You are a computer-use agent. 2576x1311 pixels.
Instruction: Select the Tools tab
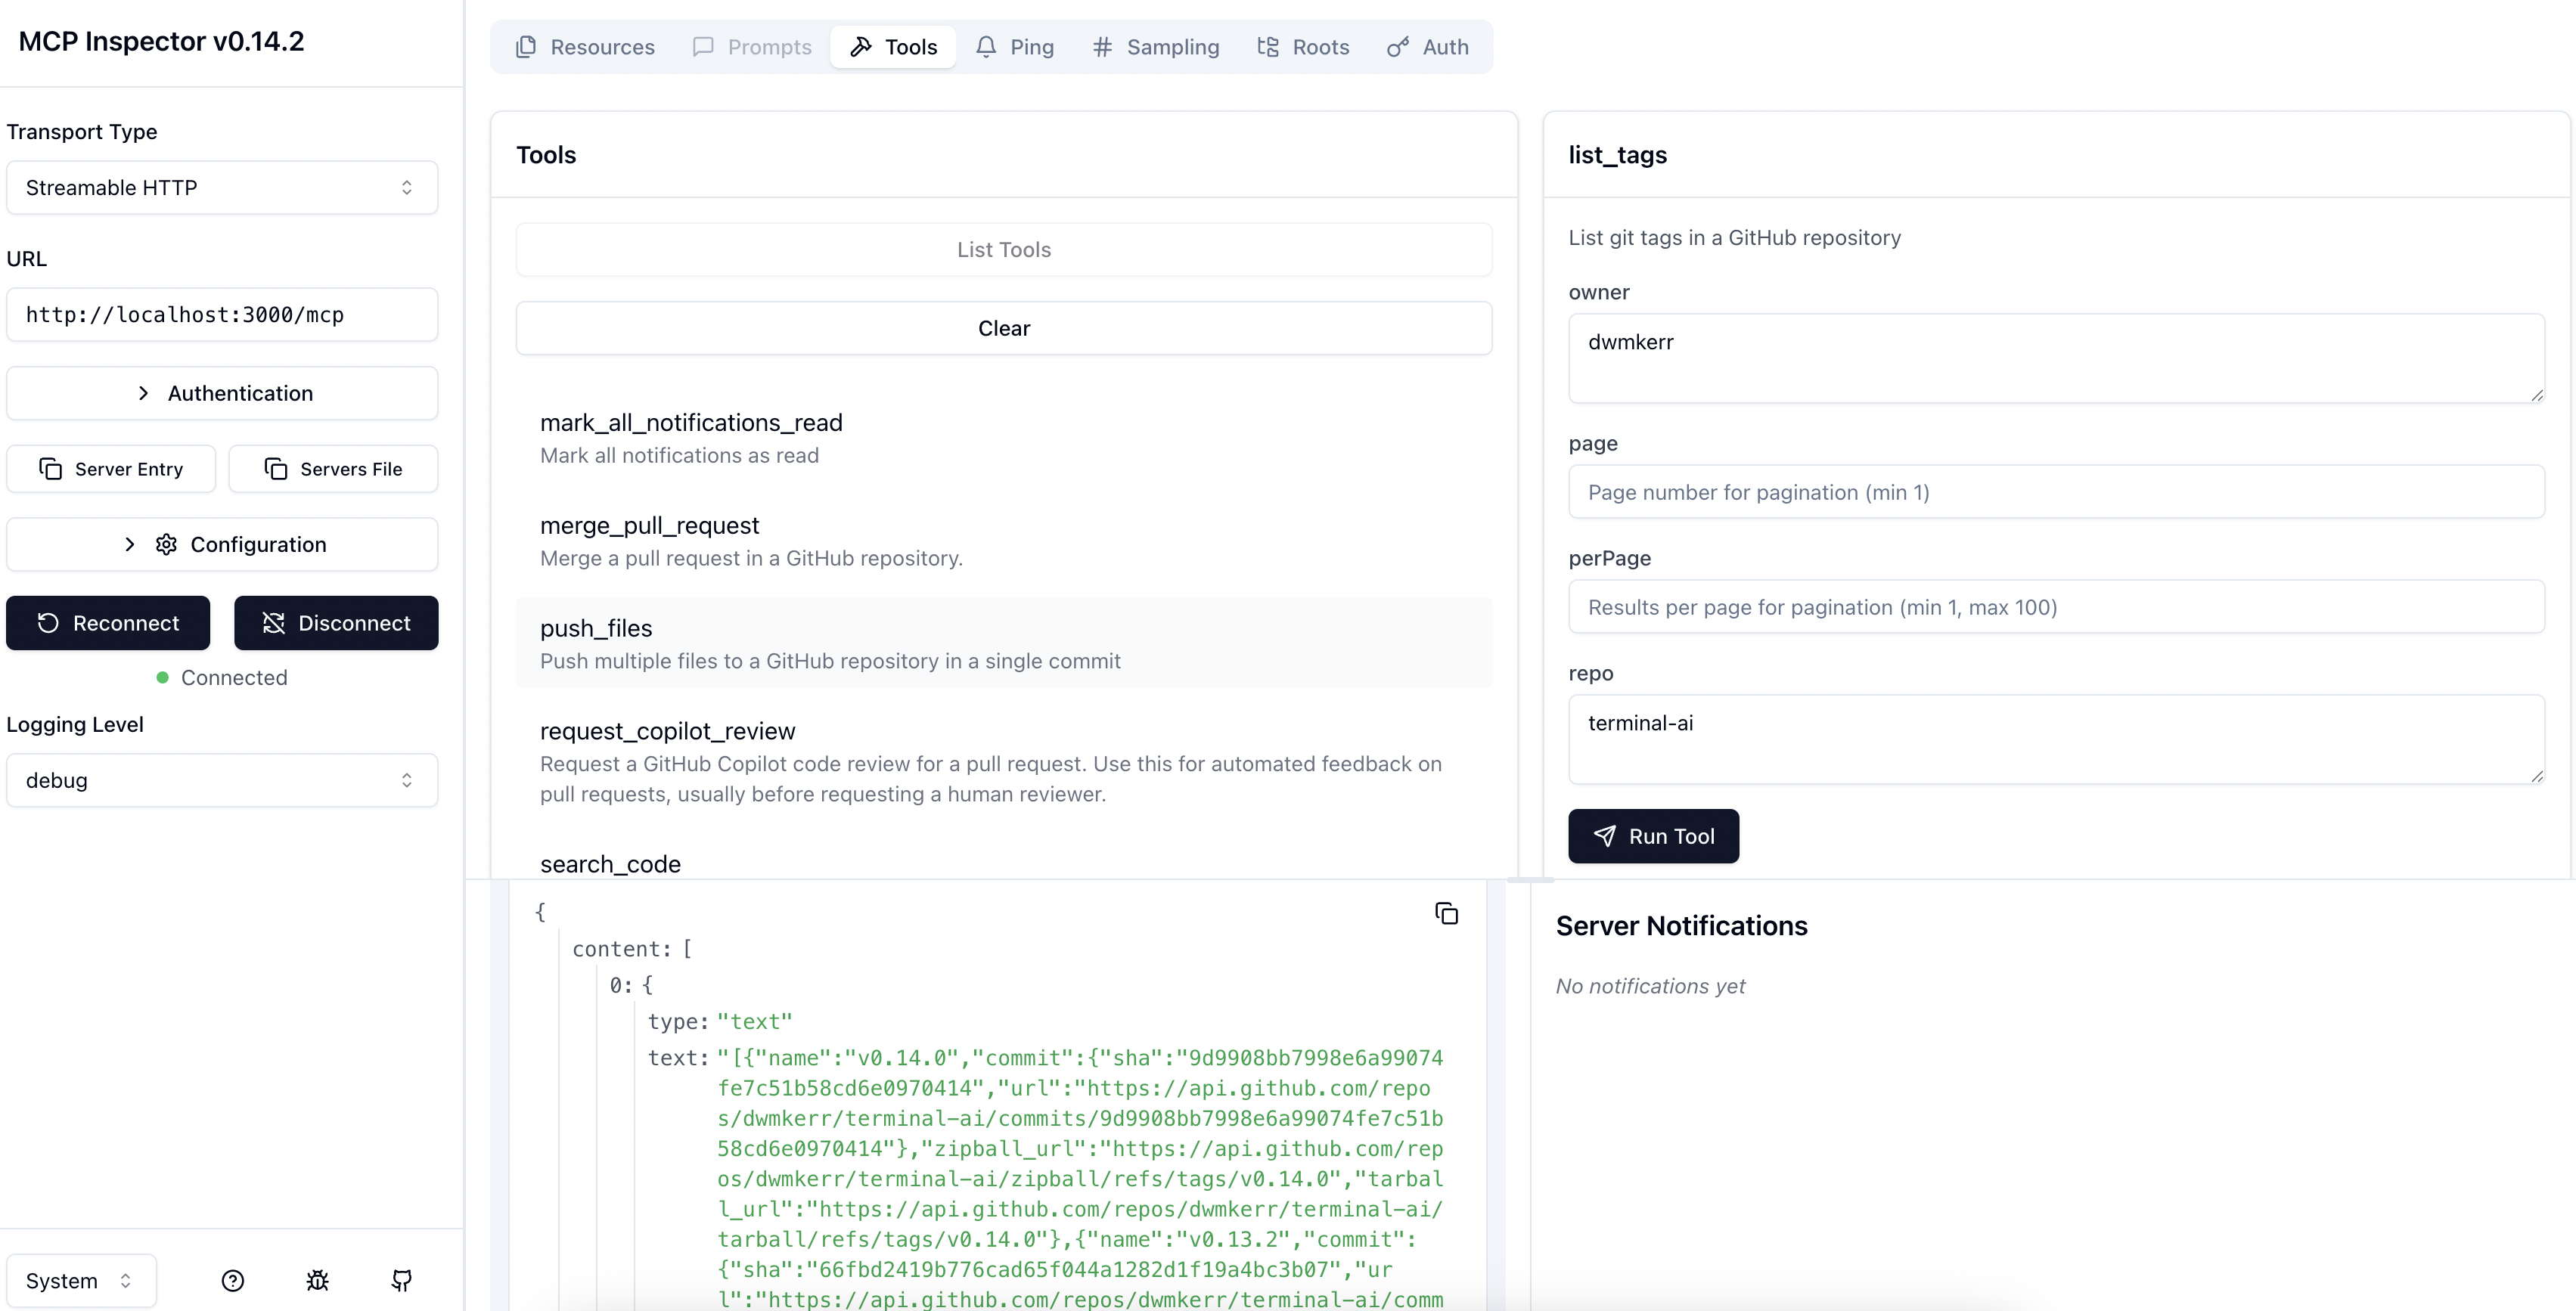[x=893, y=47]
